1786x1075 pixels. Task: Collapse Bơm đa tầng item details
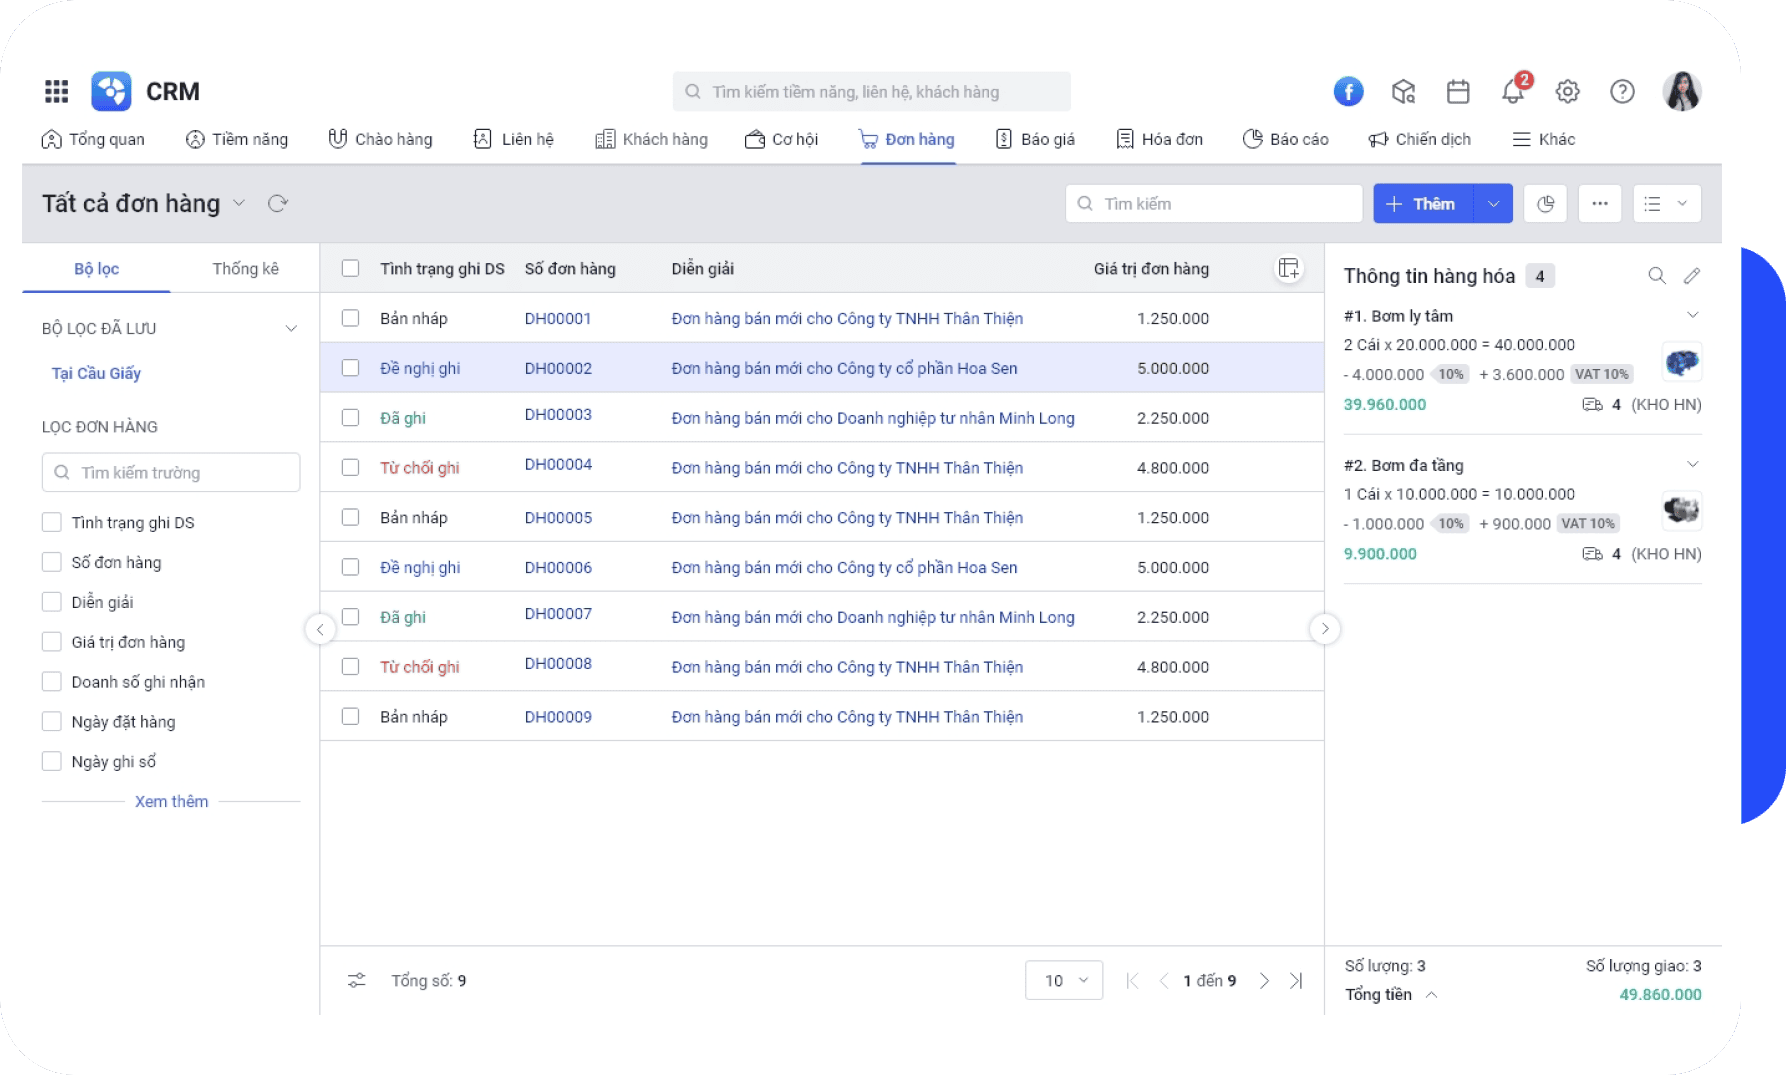pos(1693,464)
